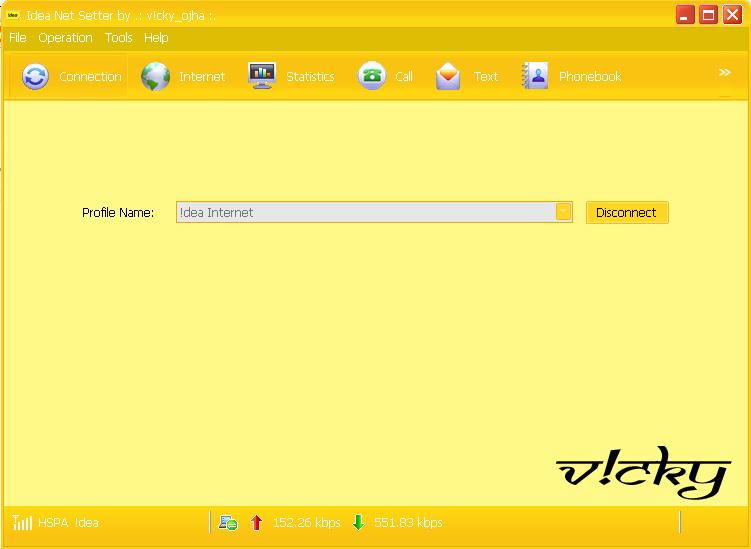Click the green download arrow icon
Screen dimensions: 751x549
[x=358, y=522]
